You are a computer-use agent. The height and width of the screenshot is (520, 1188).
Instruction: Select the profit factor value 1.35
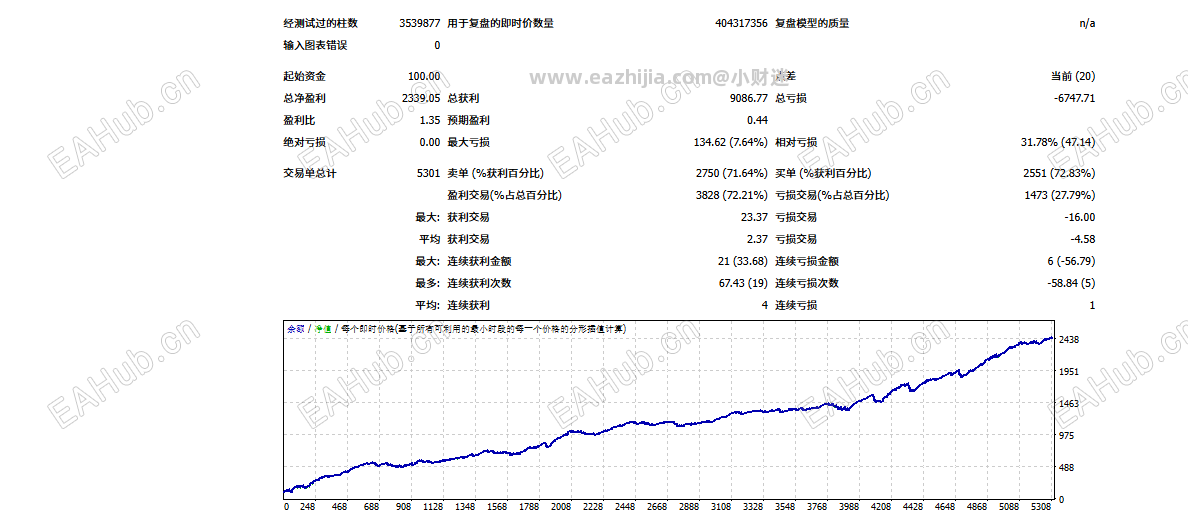point(430,121)
